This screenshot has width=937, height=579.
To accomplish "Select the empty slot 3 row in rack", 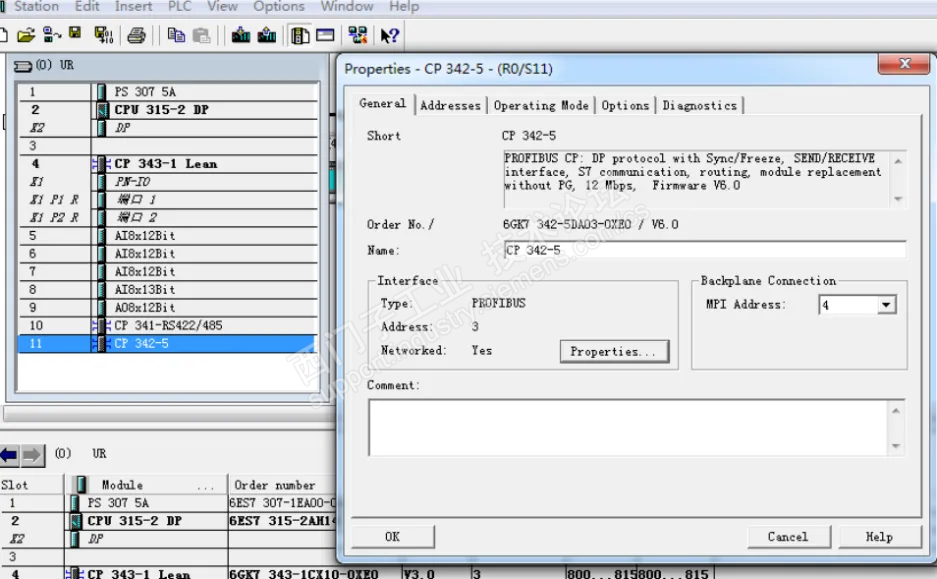I will click(168, 146).
